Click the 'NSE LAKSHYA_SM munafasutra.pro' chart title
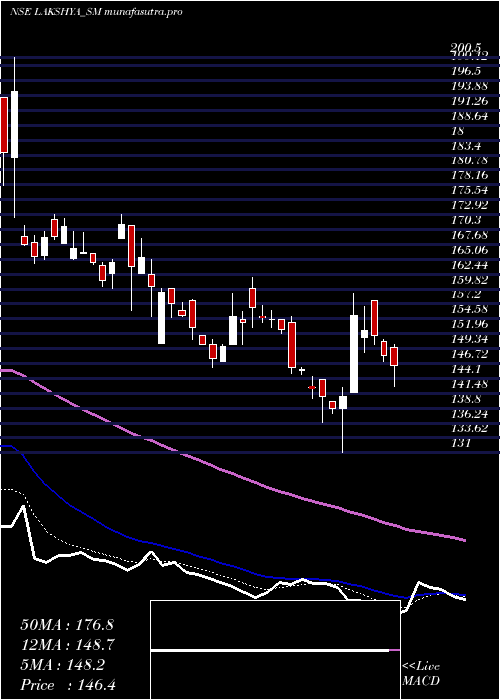This screenshot has height=700, width=500. click(96, 12)
